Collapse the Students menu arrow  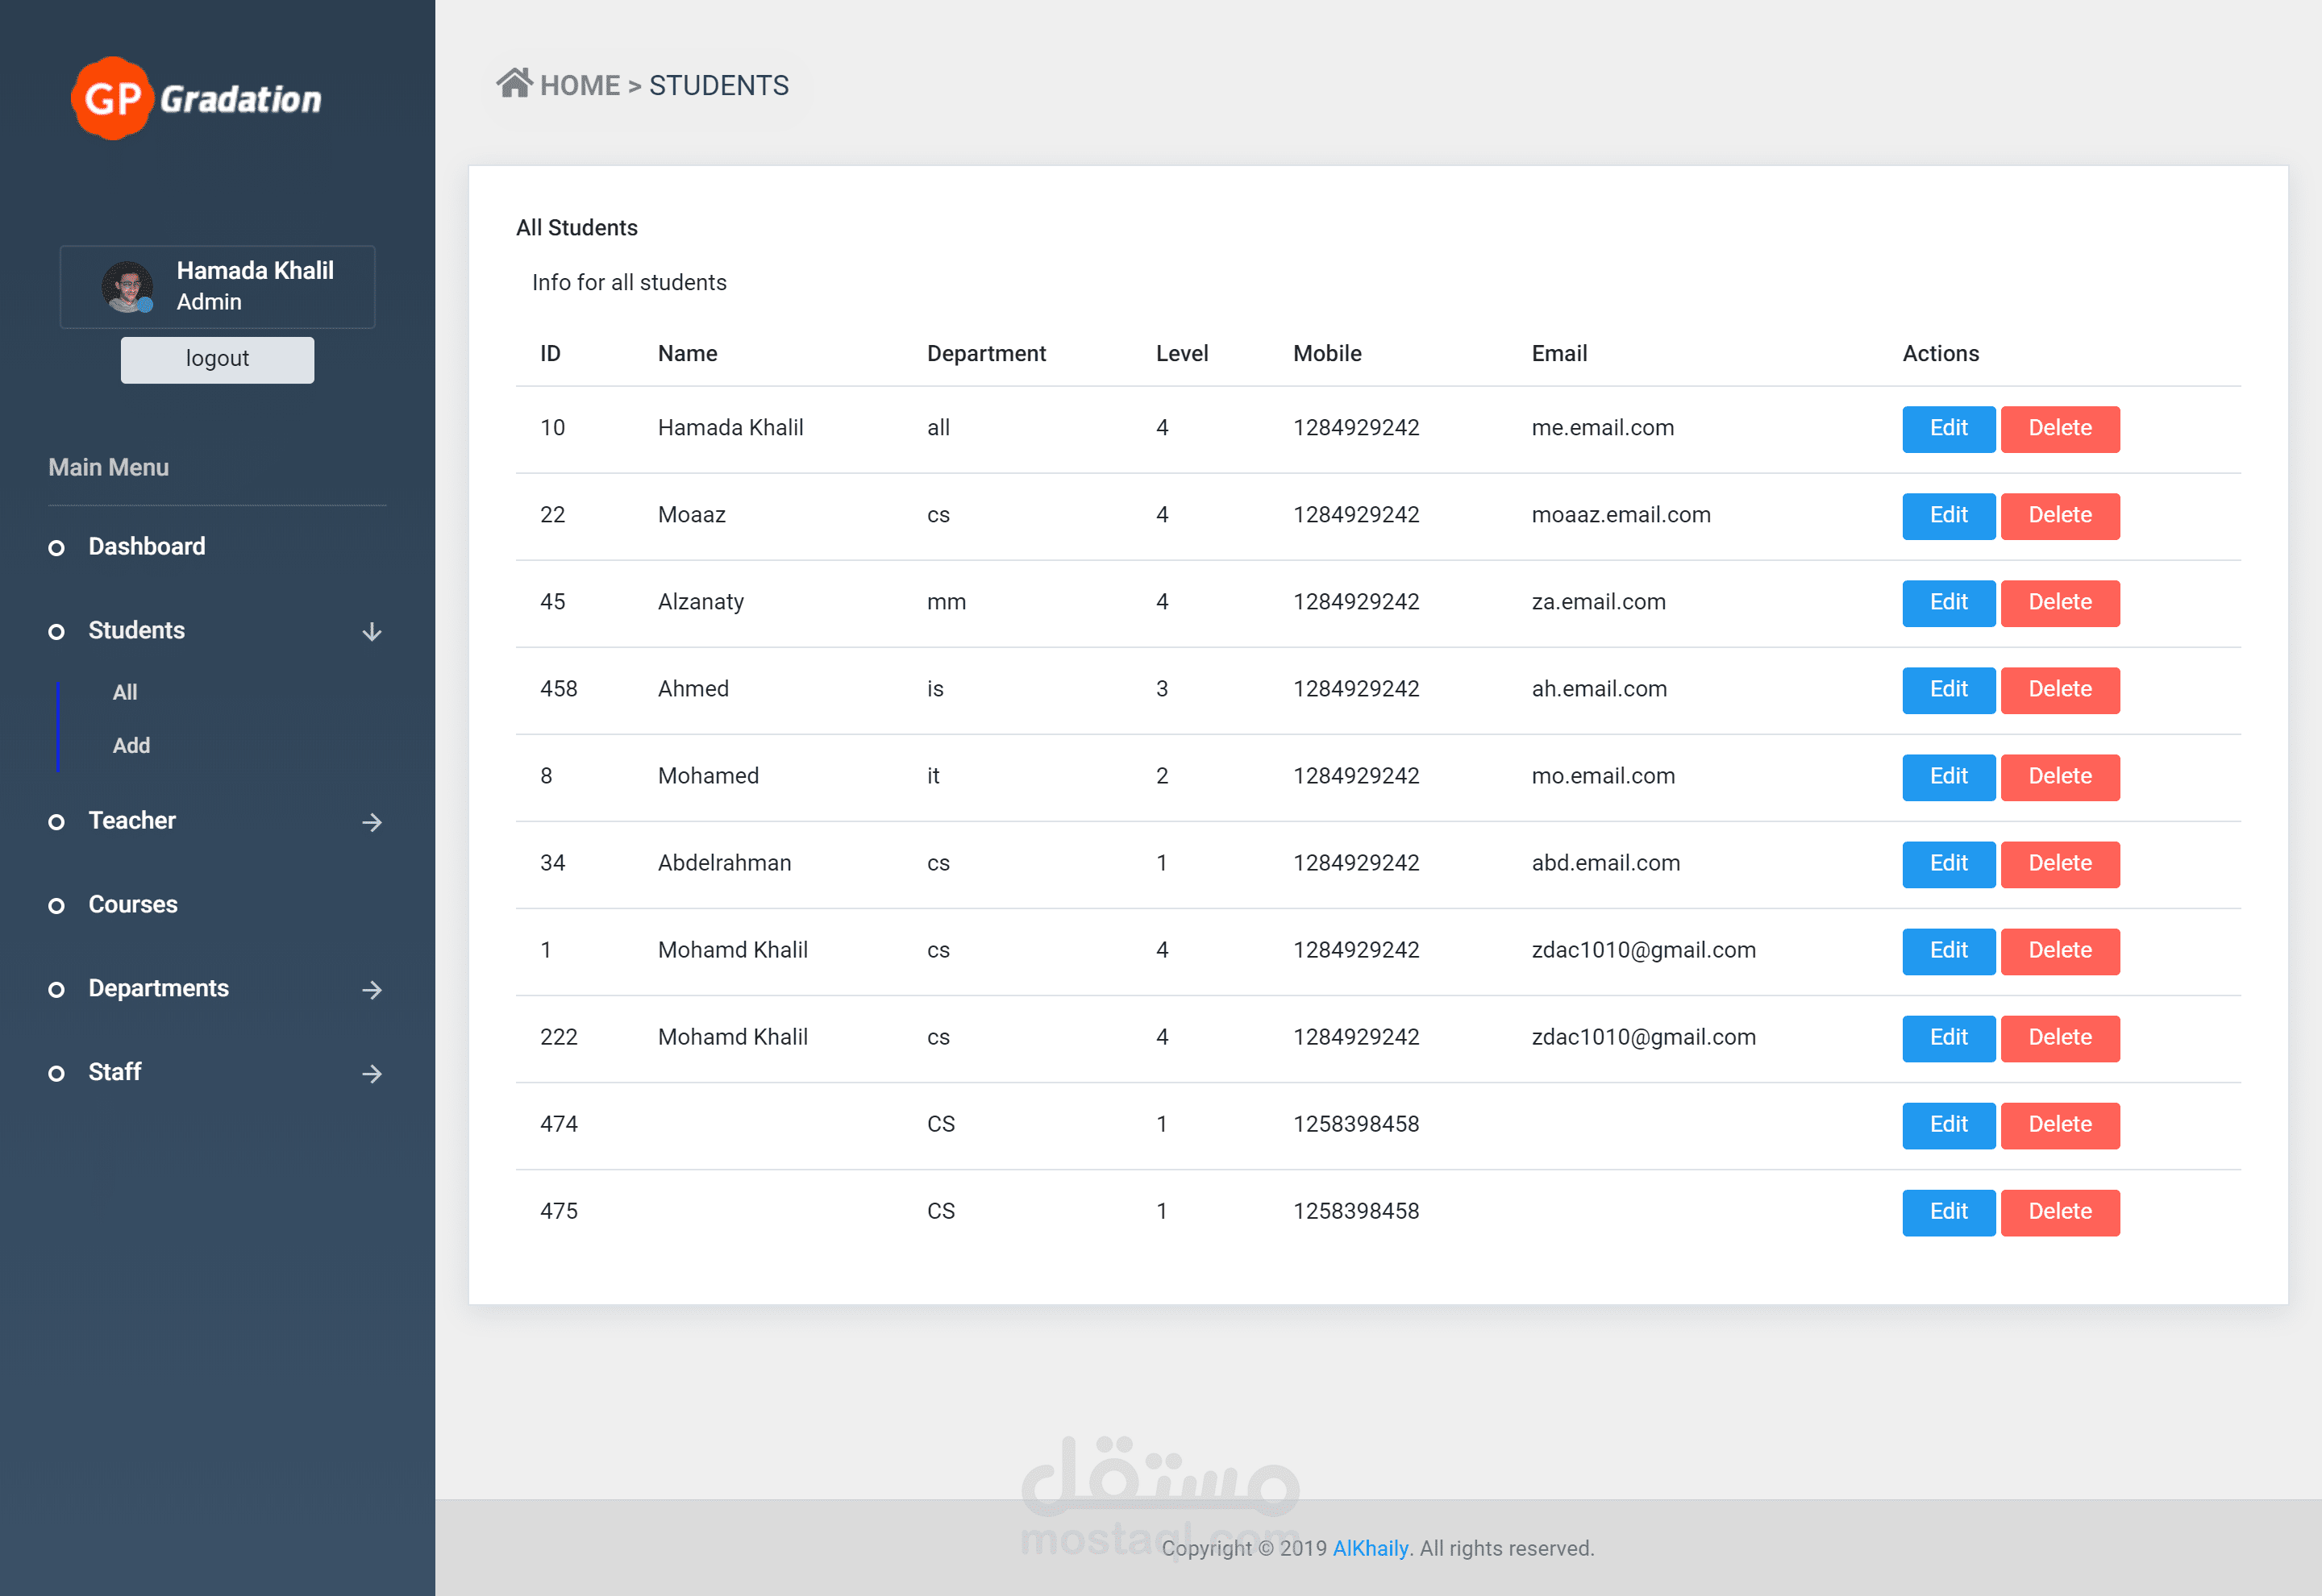372,632
